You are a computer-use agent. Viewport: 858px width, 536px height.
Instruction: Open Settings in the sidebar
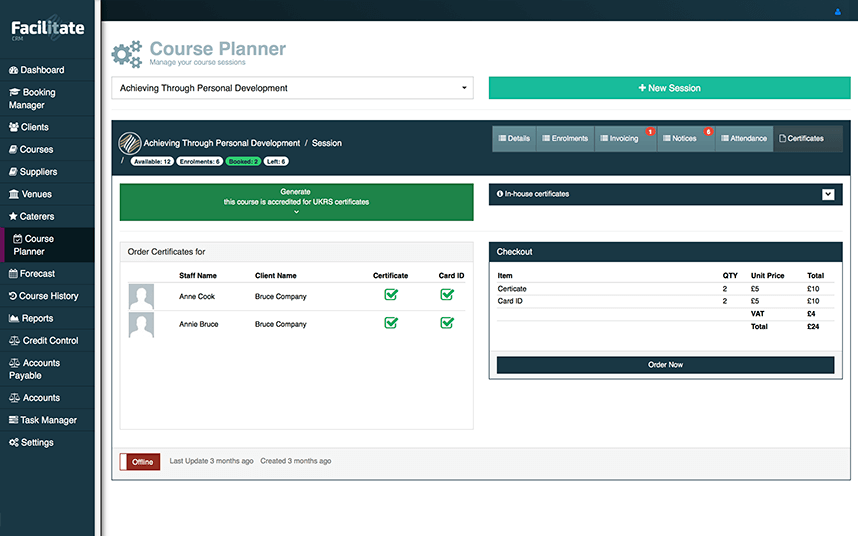click(37, 442)
